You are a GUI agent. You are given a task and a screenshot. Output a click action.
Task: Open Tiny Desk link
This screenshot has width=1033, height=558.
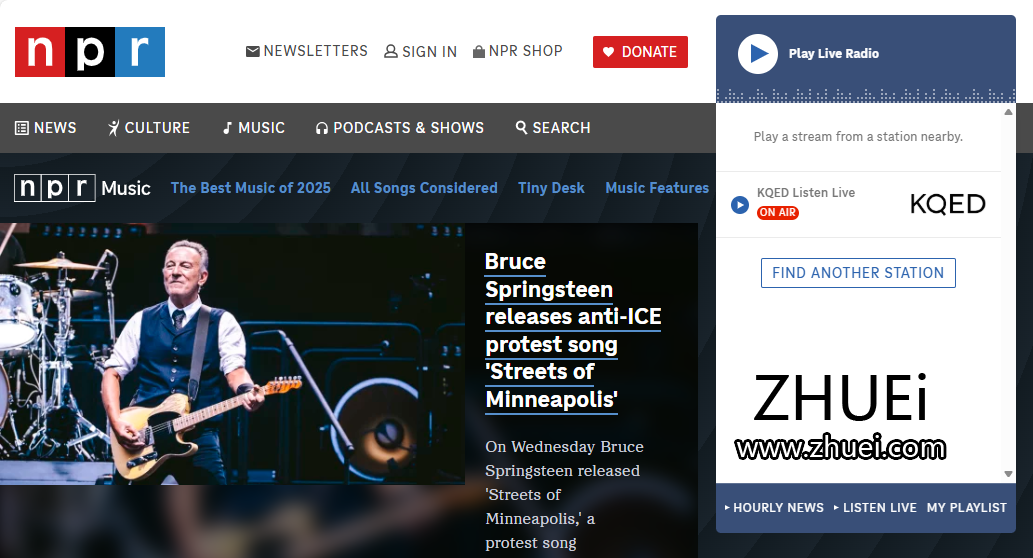(551, 188)
